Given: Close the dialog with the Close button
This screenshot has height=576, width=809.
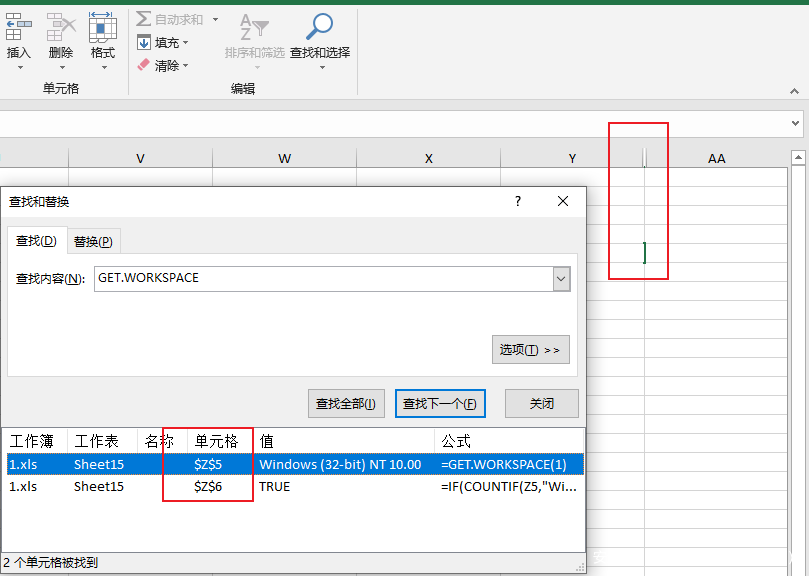Looking at the screenshot, I should pos(542,404).
